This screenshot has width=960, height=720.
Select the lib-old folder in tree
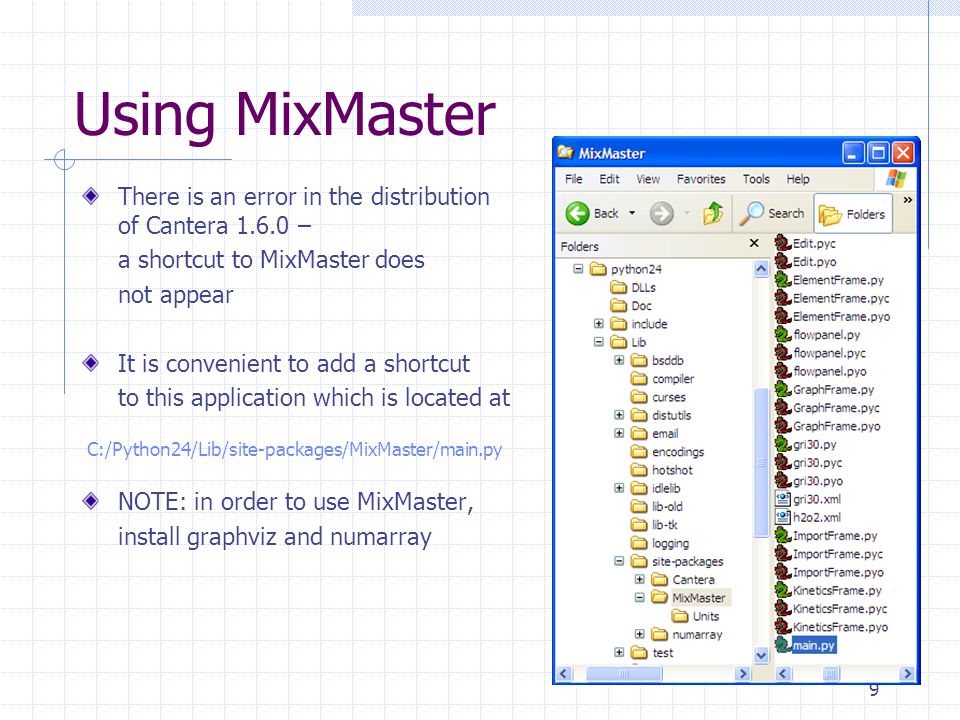657,507
